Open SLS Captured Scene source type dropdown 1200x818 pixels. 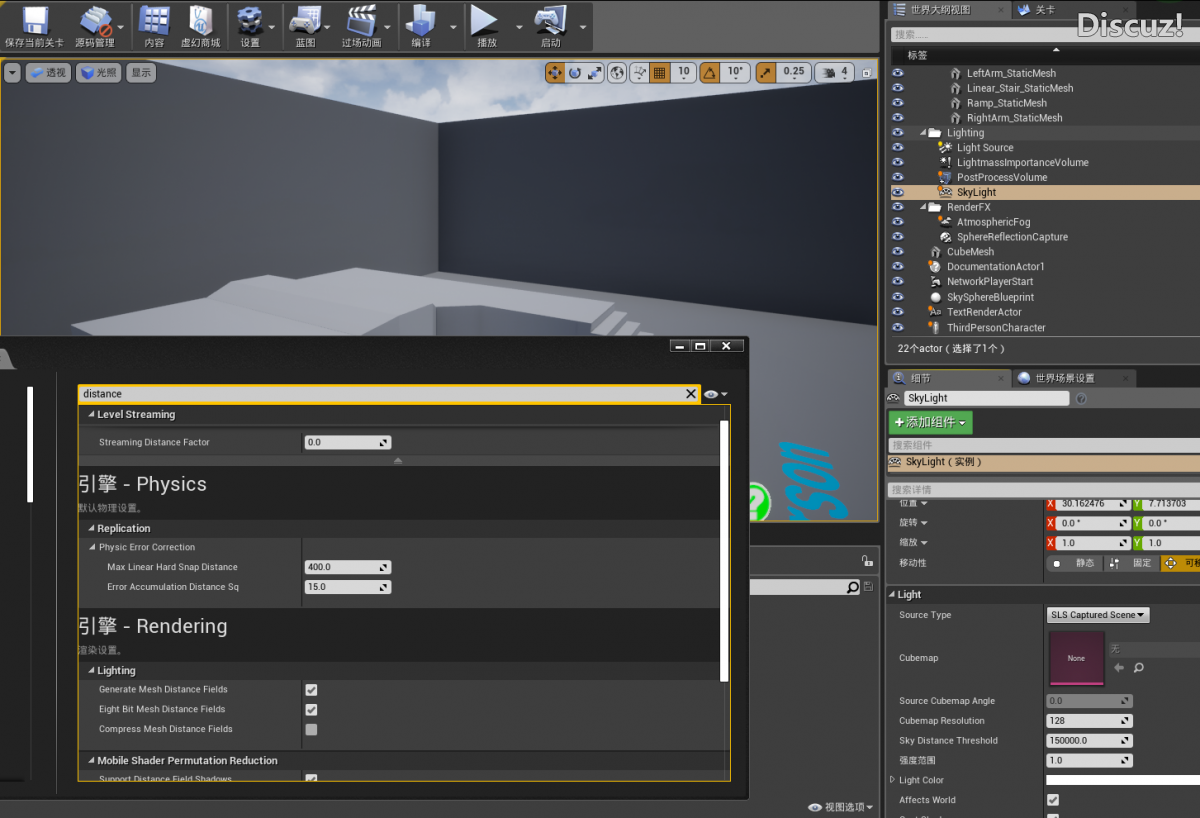pyautogui.click(x=1098, y=615)
